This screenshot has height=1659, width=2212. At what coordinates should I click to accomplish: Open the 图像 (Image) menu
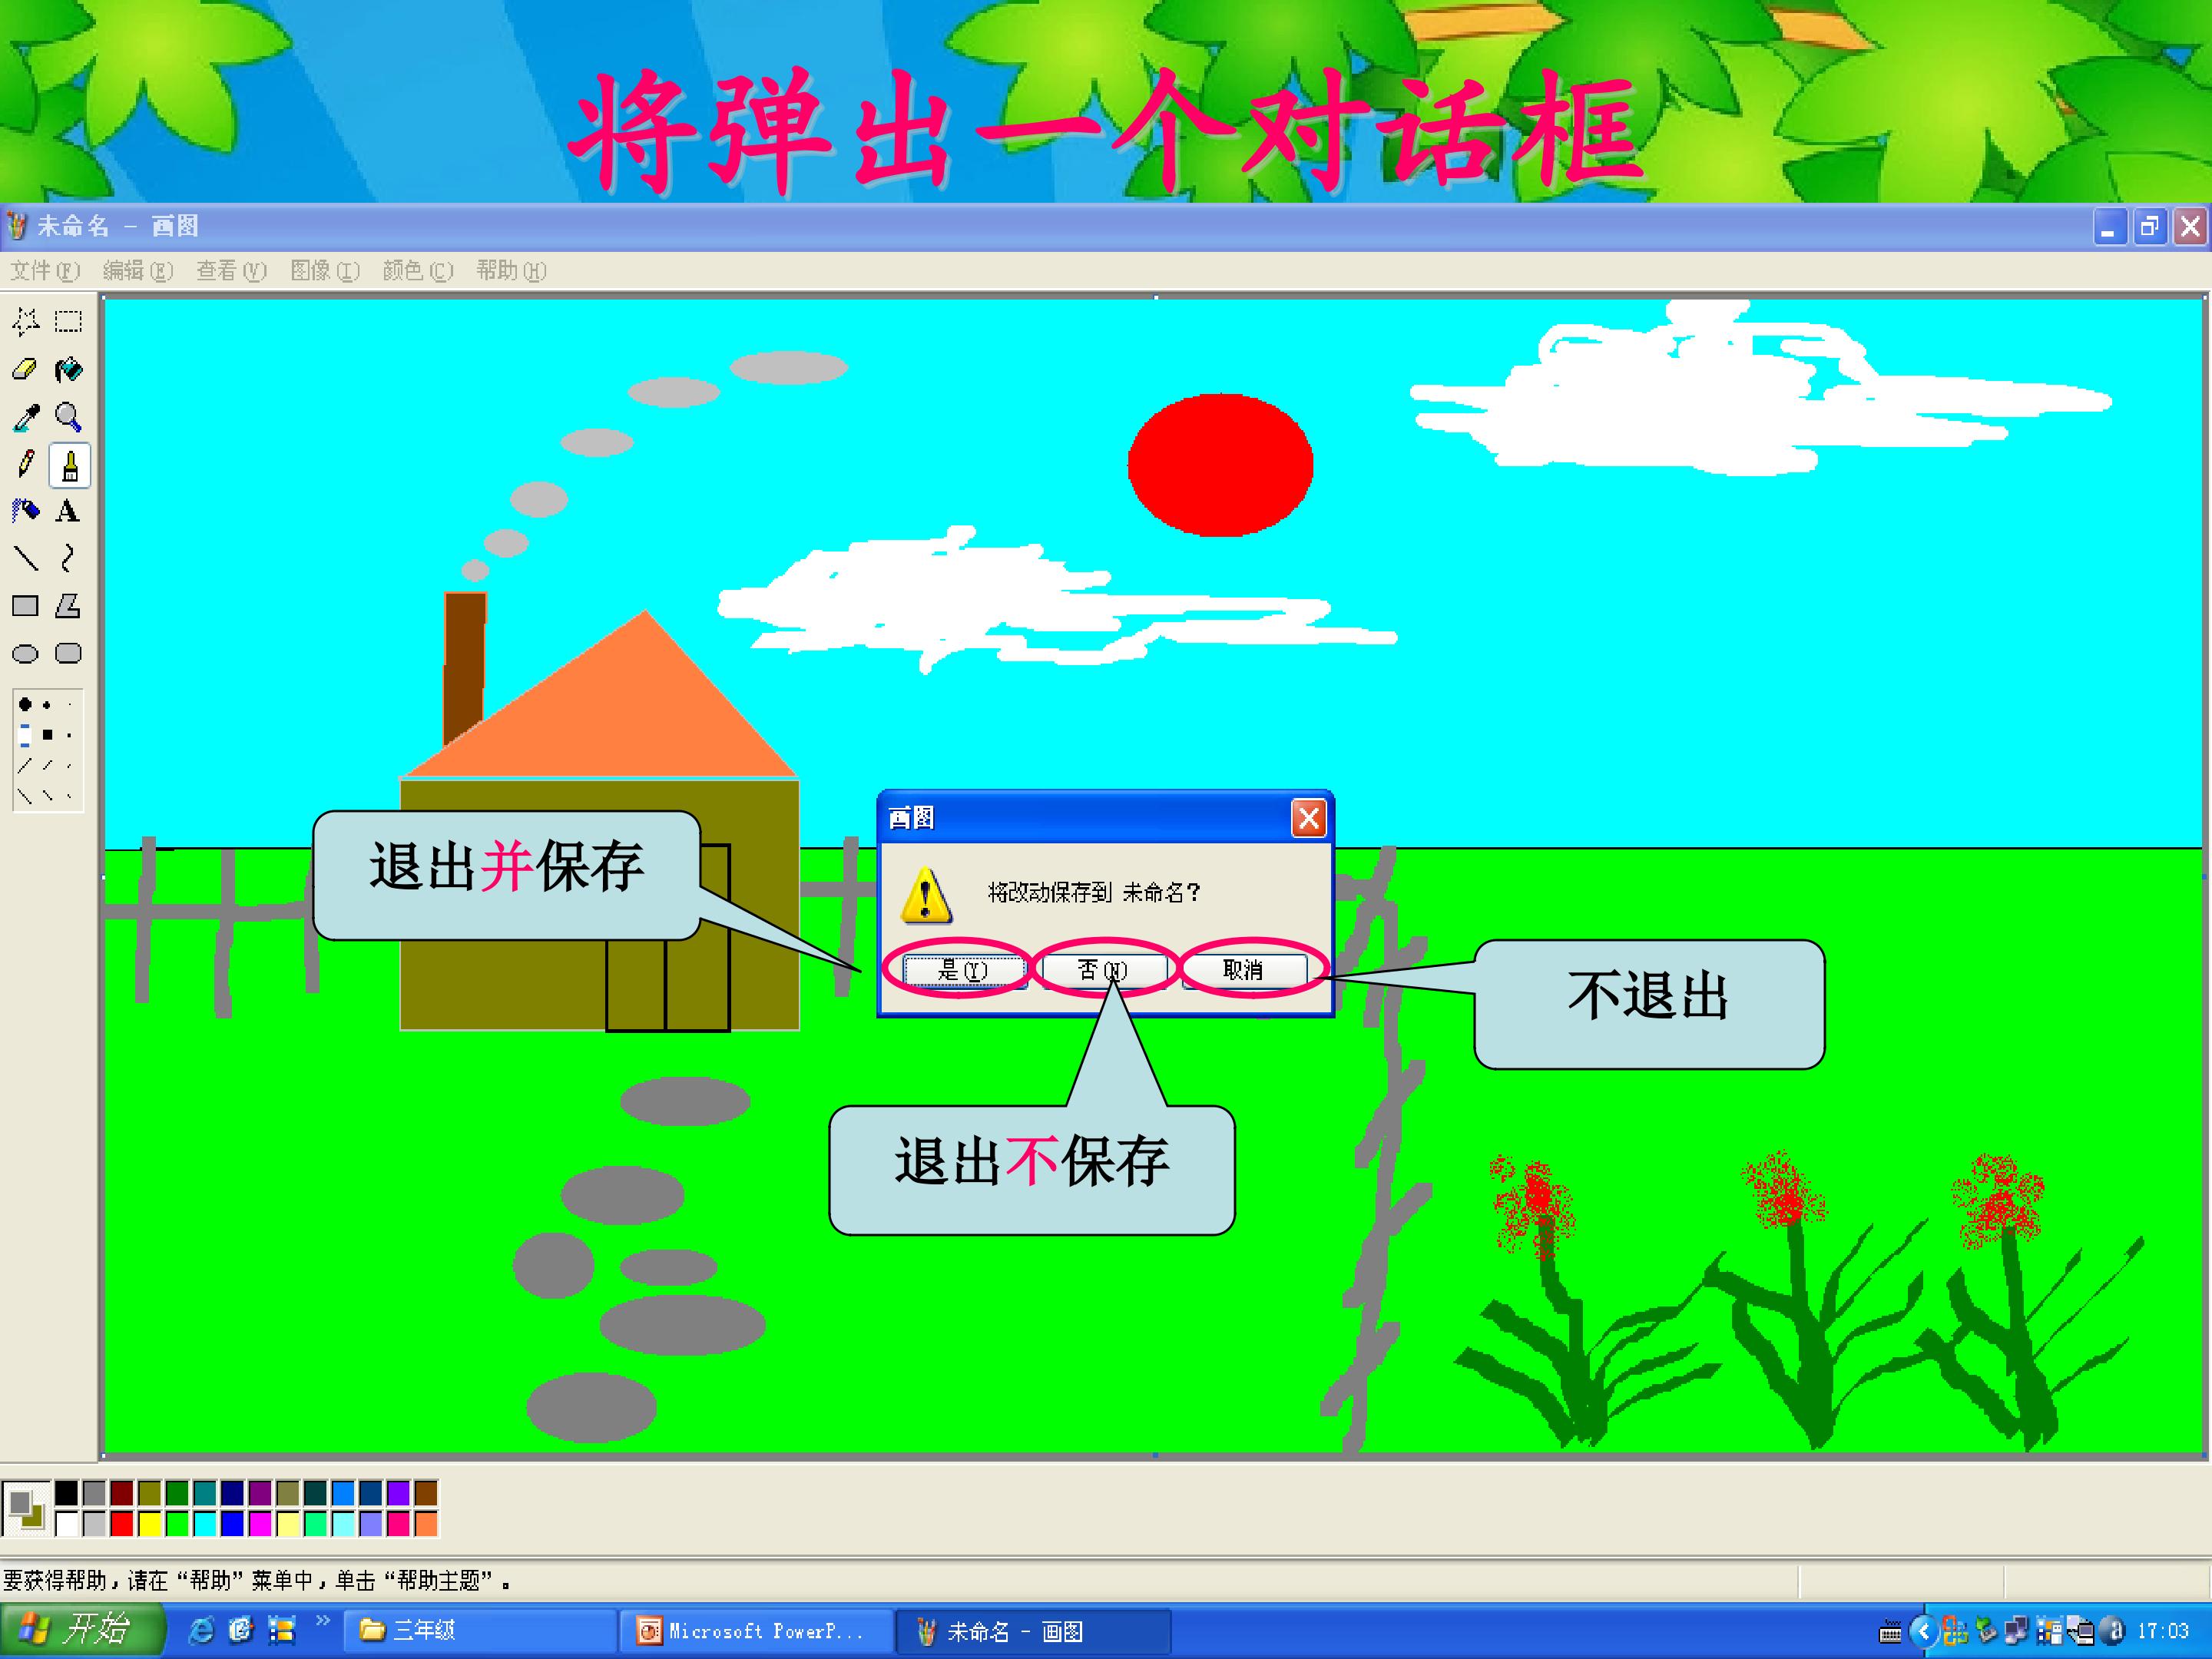point(324,271)
